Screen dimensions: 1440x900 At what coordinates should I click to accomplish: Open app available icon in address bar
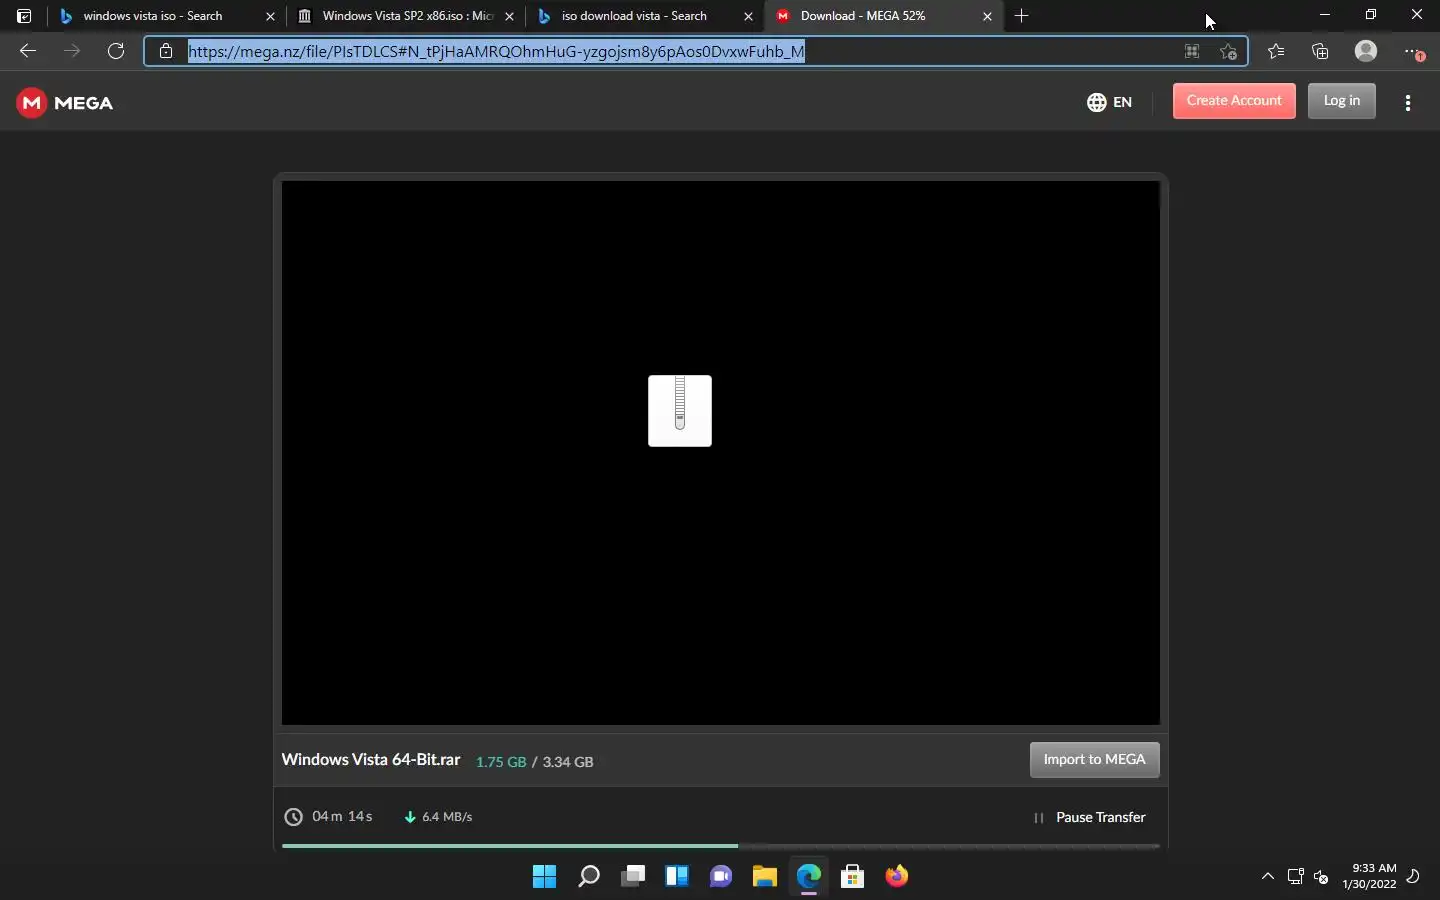(1192, 51)
